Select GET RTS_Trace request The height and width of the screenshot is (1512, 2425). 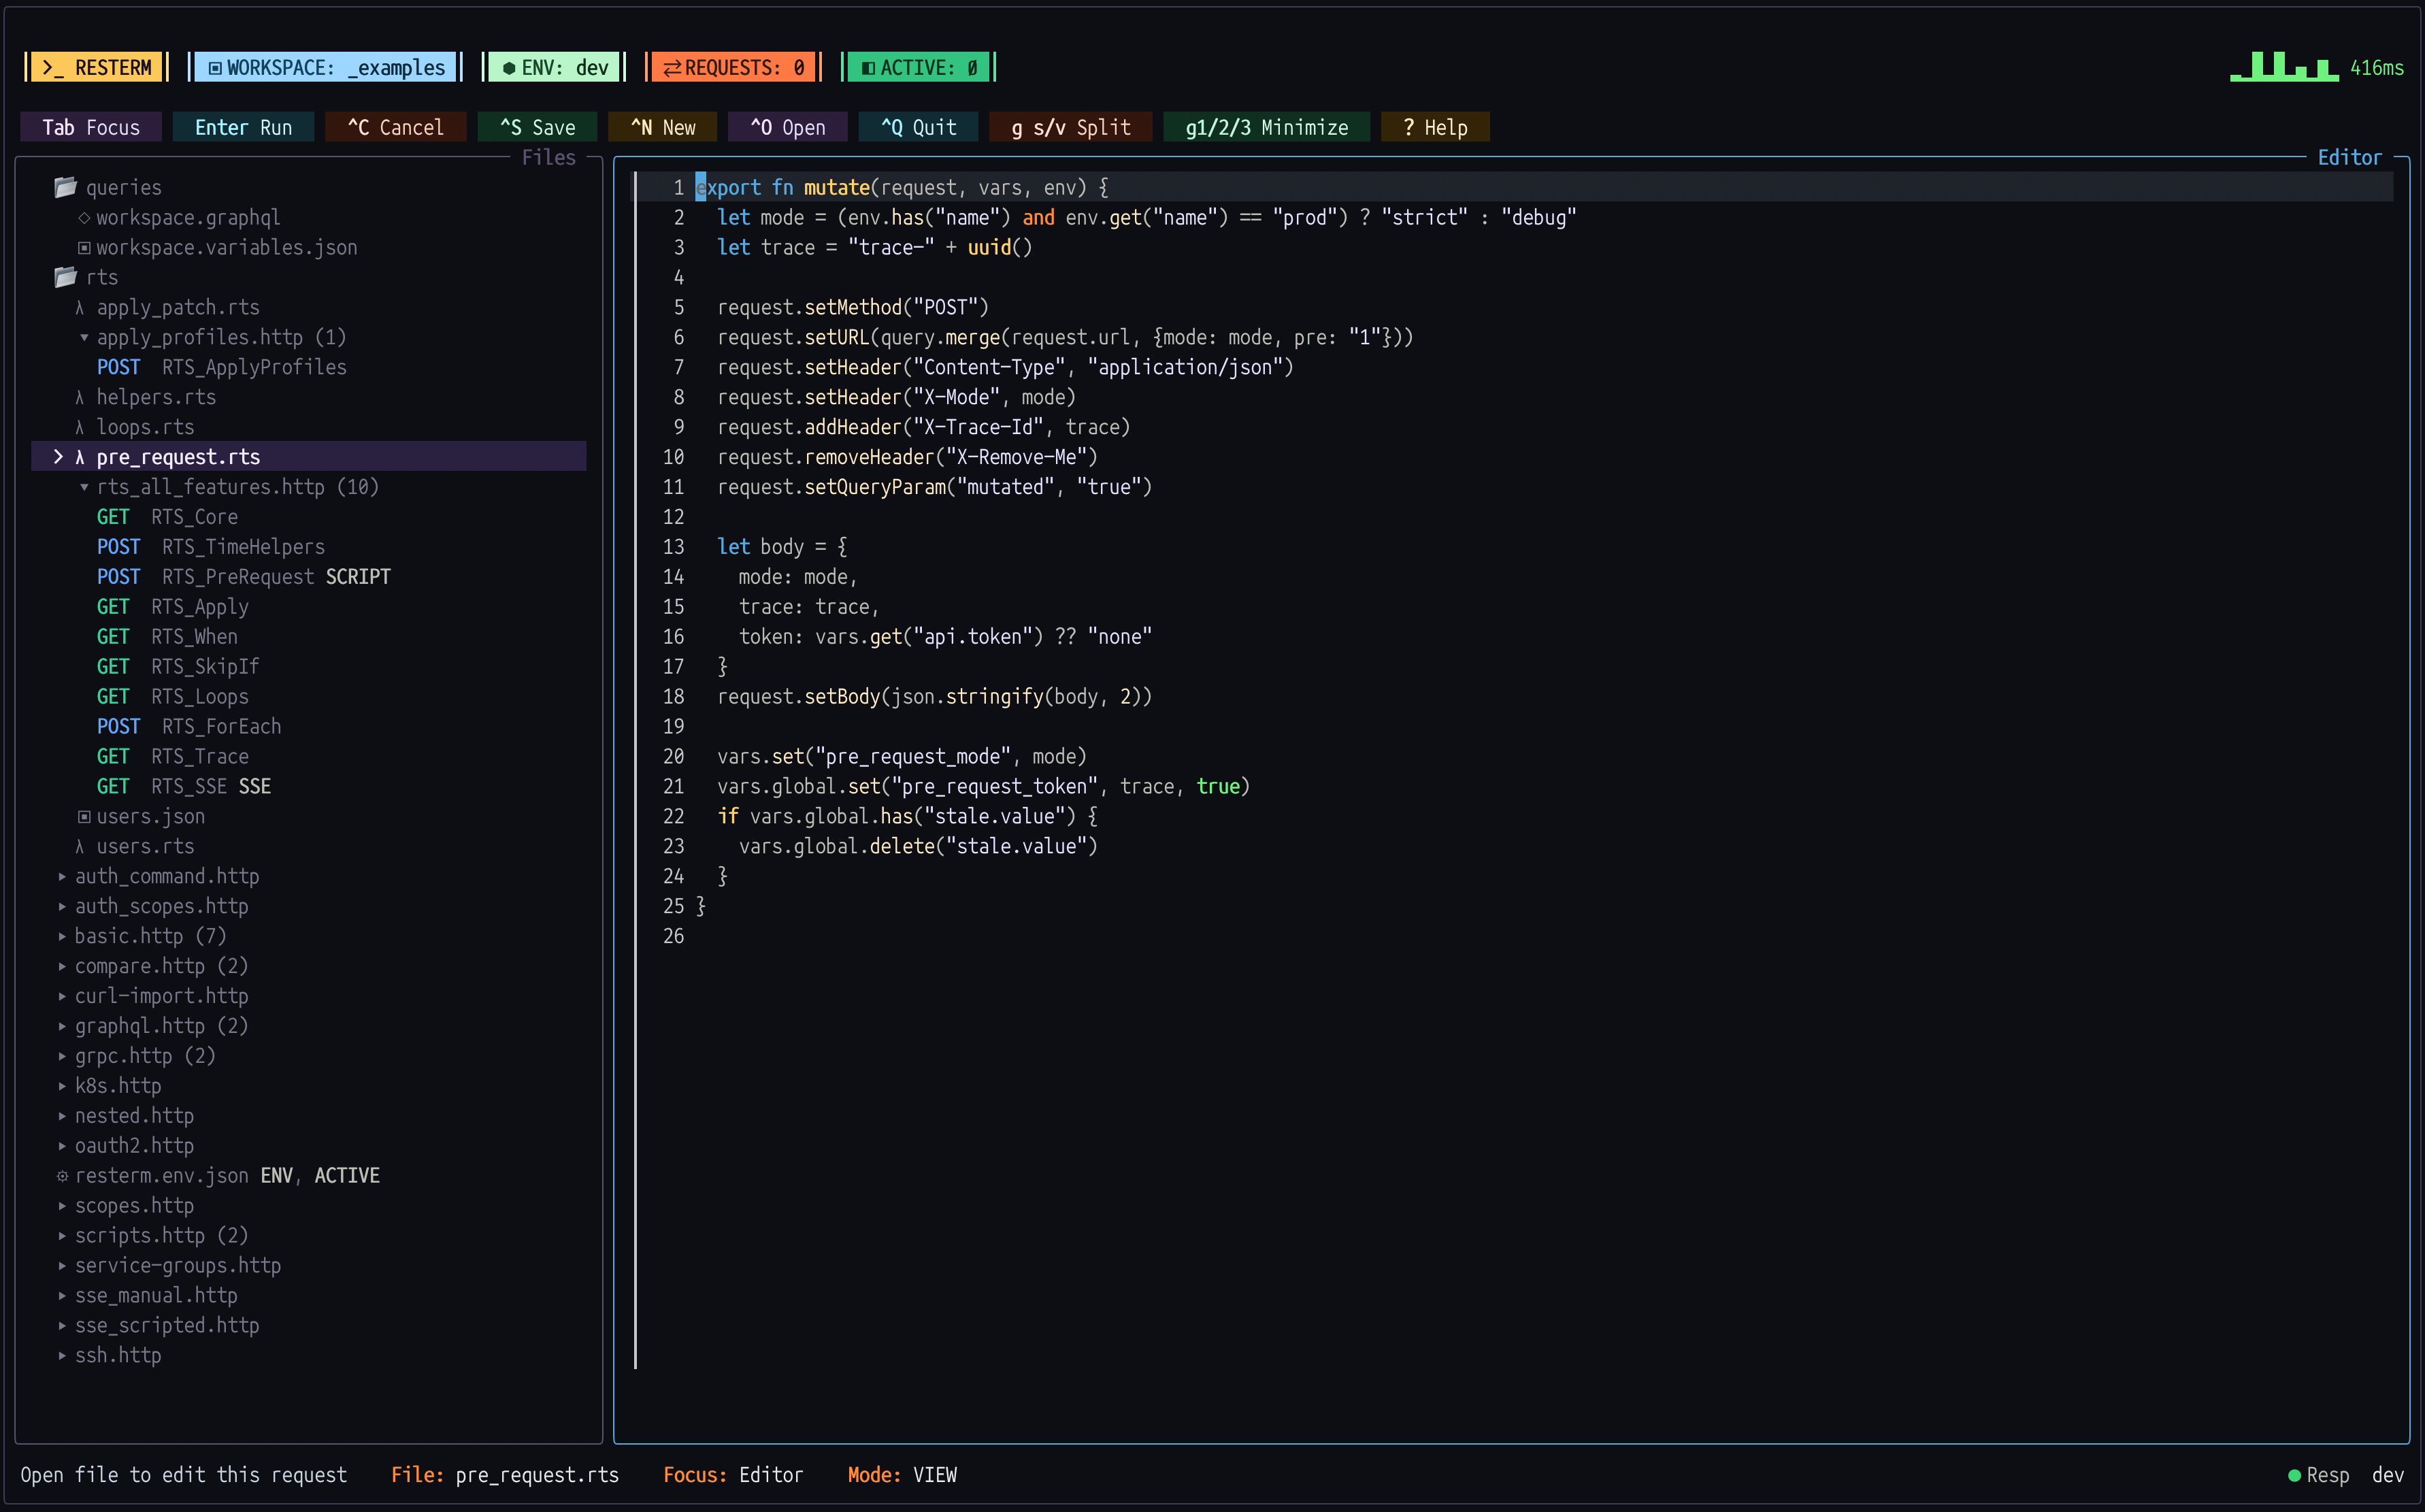click(x=173, y=757)
